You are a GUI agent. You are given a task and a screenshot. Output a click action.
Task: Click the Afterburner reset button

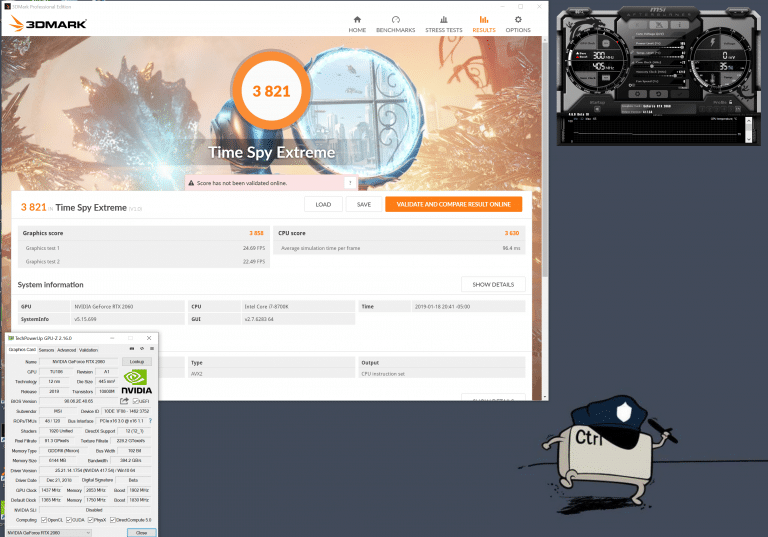[x=659, y=94]
